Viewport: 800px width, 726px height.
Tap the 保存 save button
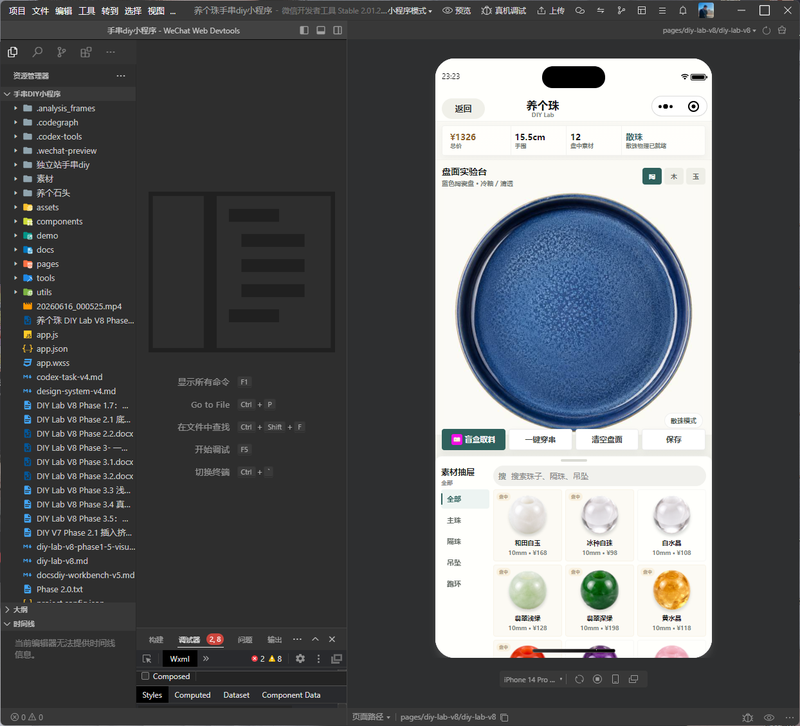pyautogui.click(x=673, y=439)
